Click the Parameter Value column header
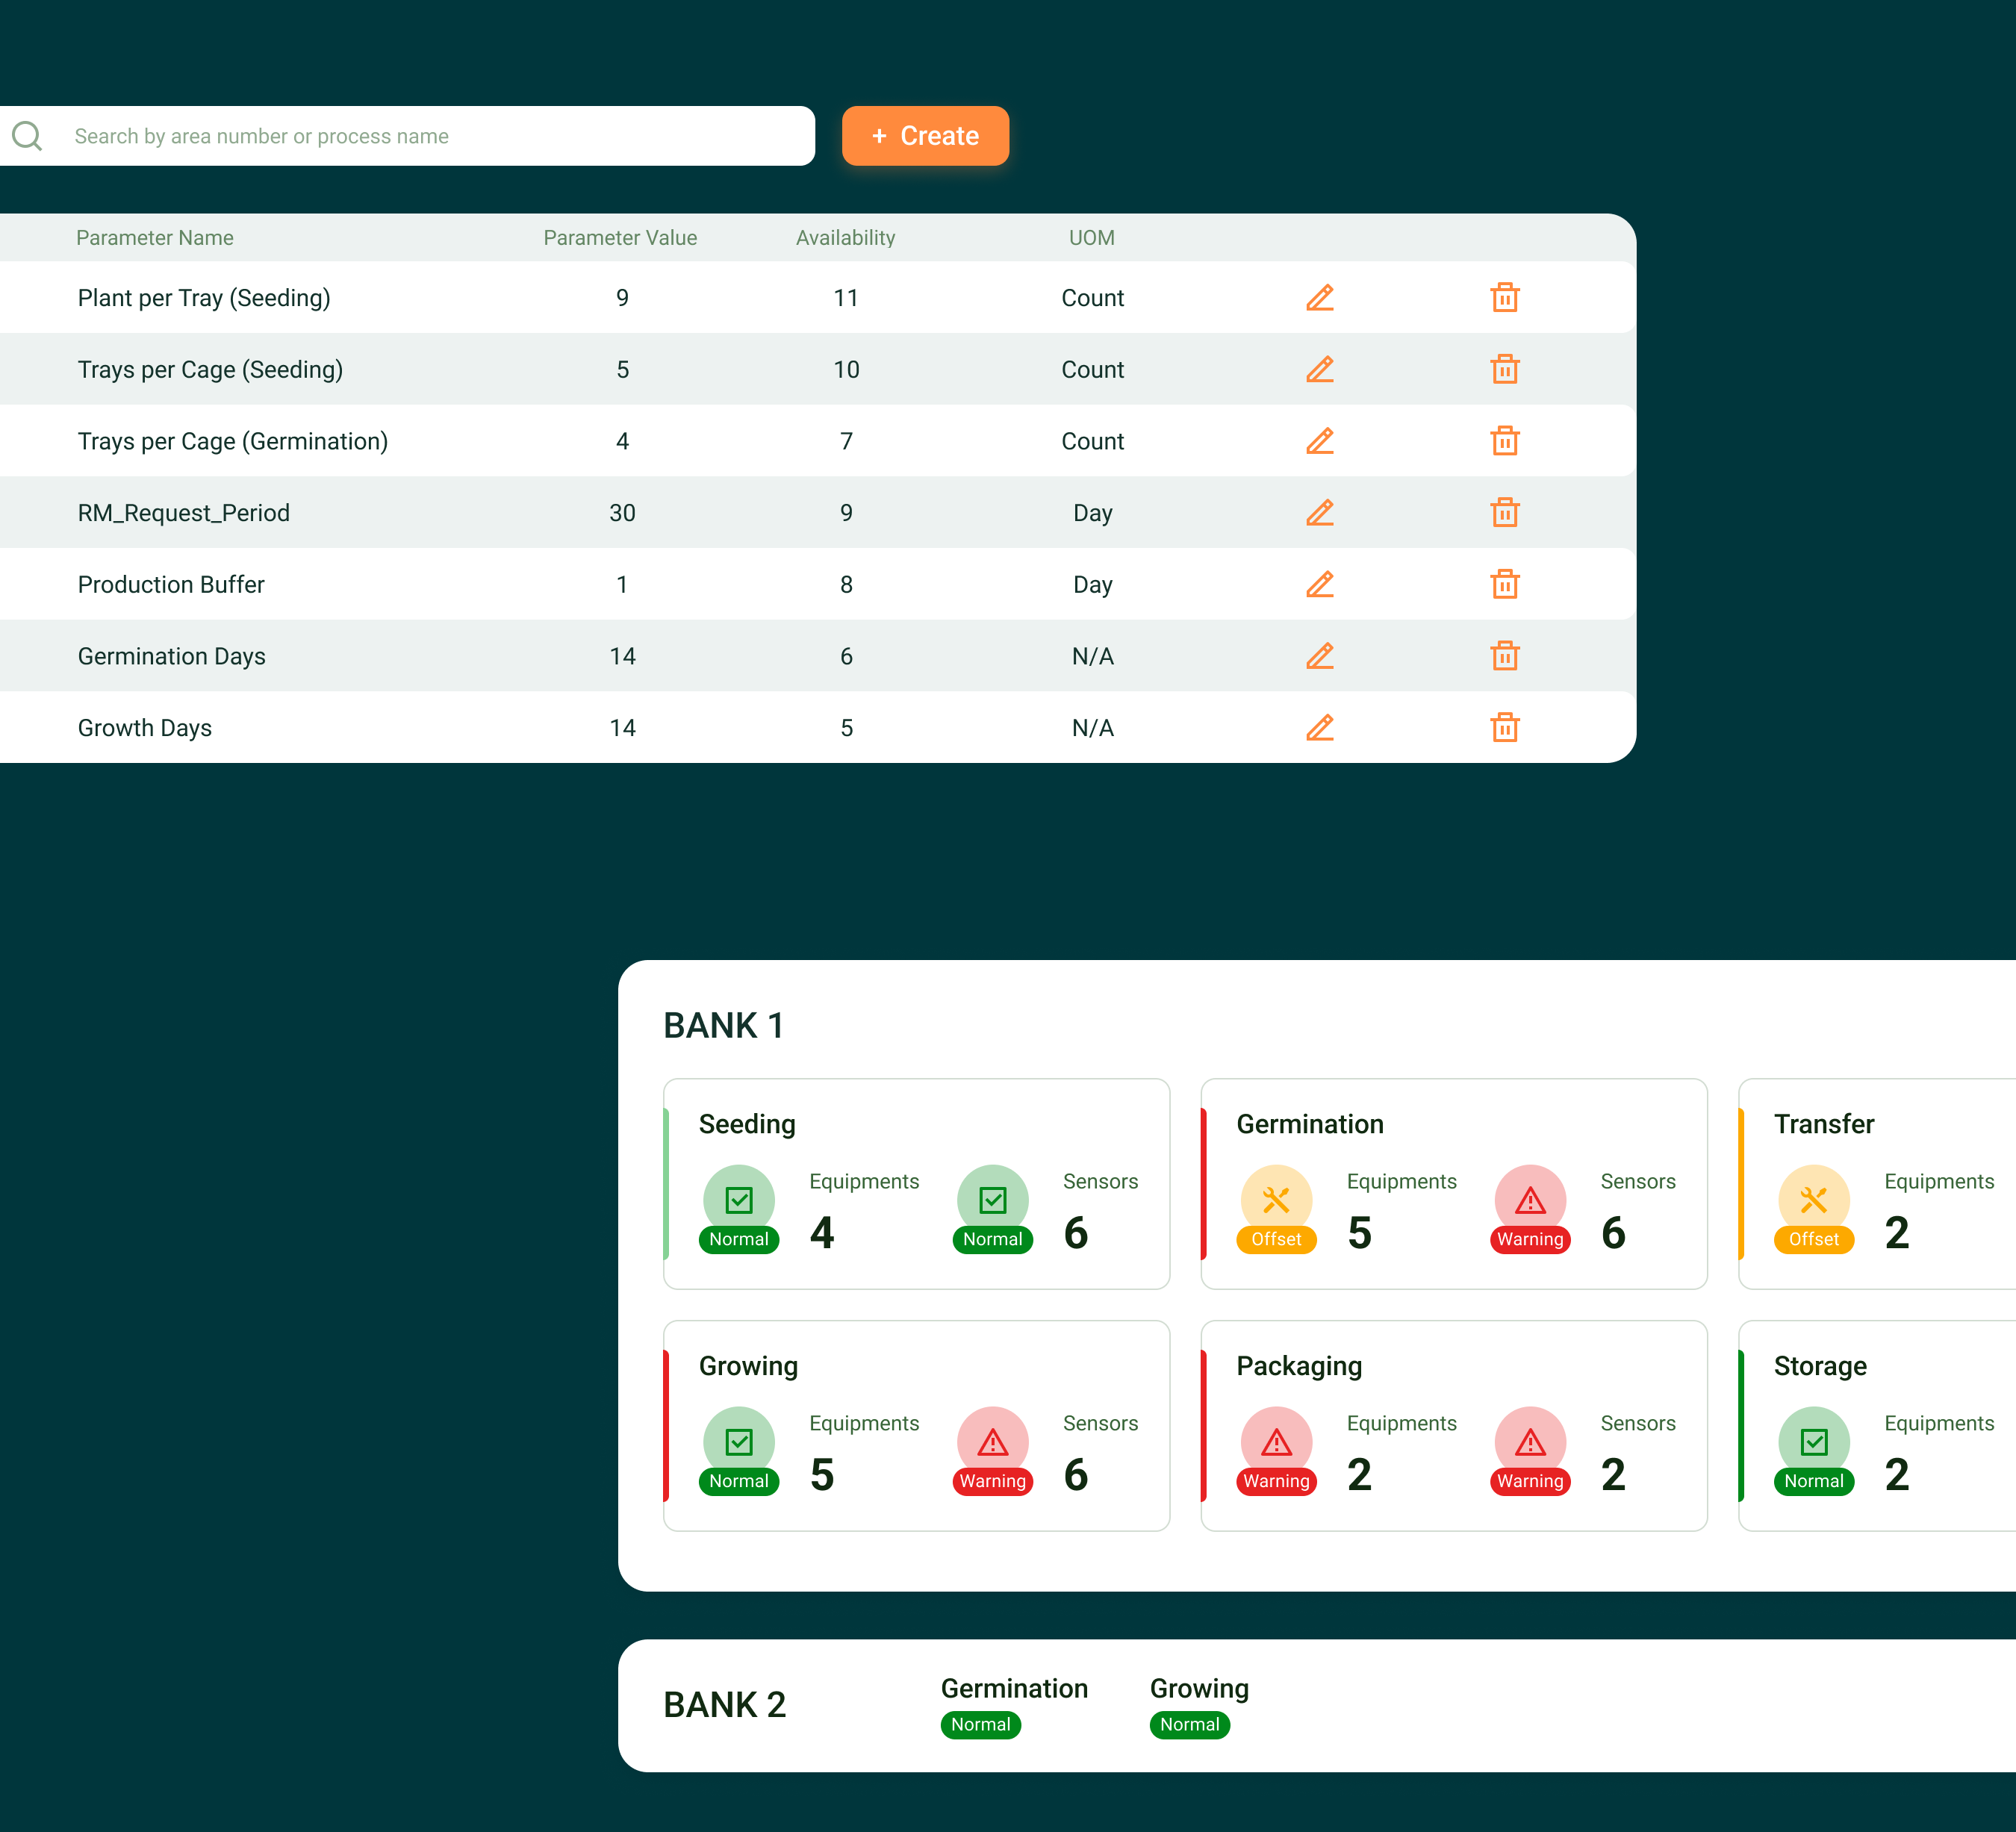 tap(620, 238)
